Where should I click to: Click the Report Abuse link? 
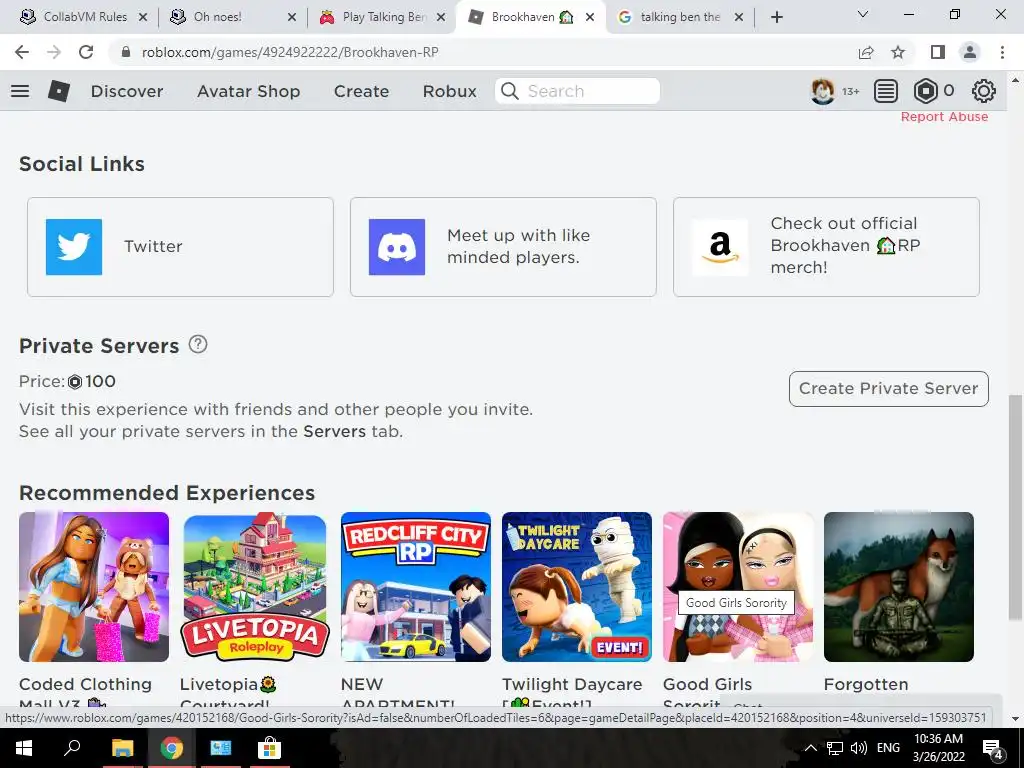point(944,117)
